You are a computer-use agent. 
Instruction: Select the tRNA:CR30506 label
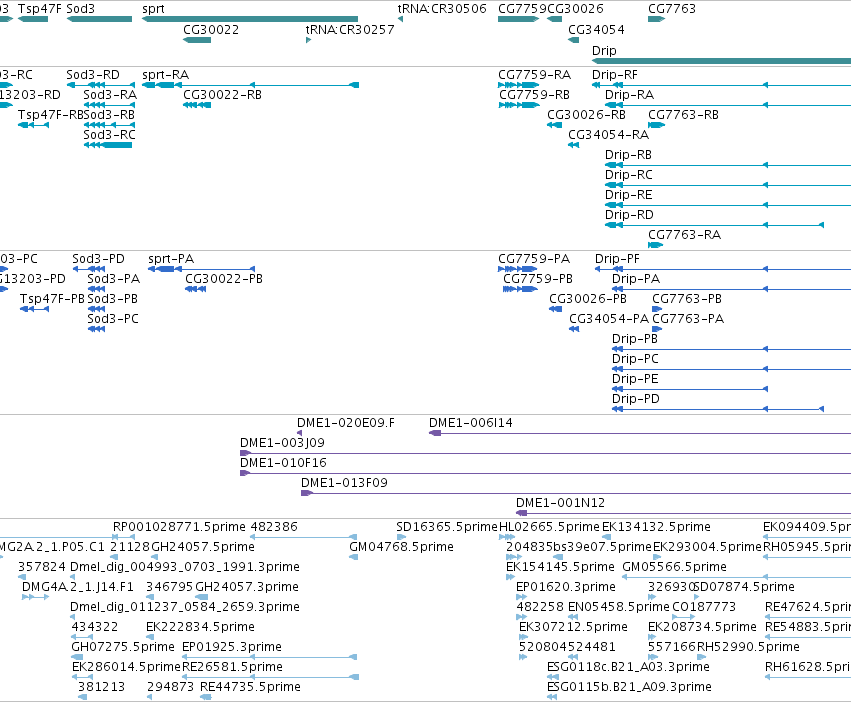tap(442, 9)
